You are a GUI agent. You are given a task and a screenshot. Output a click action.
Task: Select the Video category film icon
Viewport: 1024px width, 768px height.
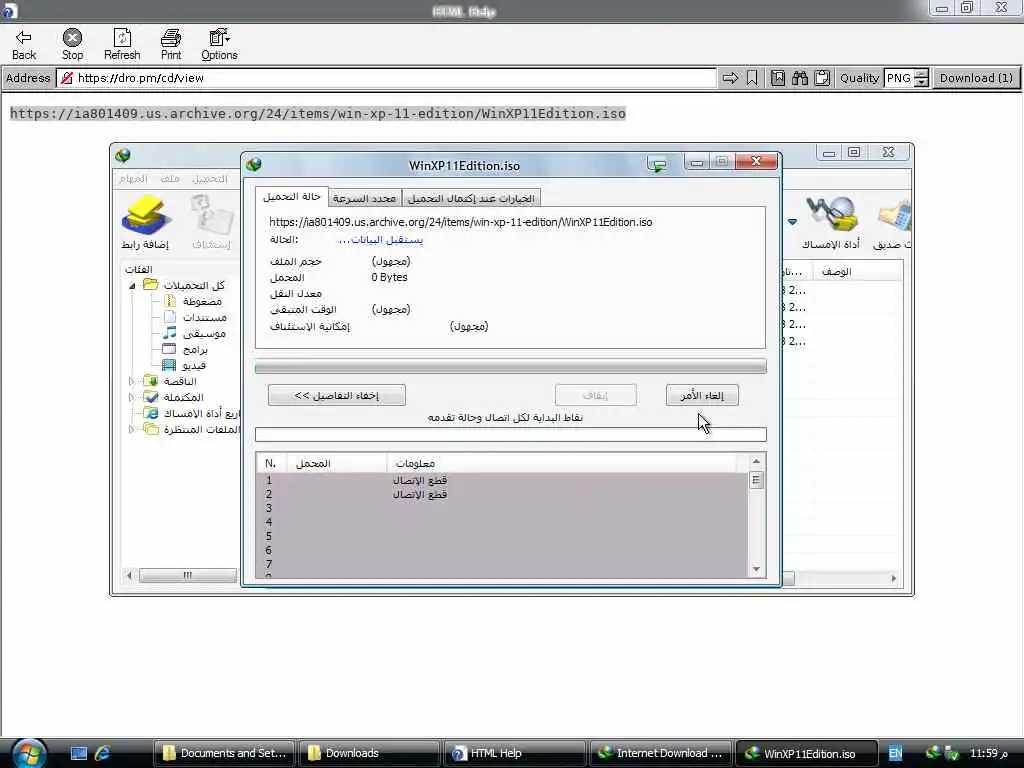pos(169,365)
